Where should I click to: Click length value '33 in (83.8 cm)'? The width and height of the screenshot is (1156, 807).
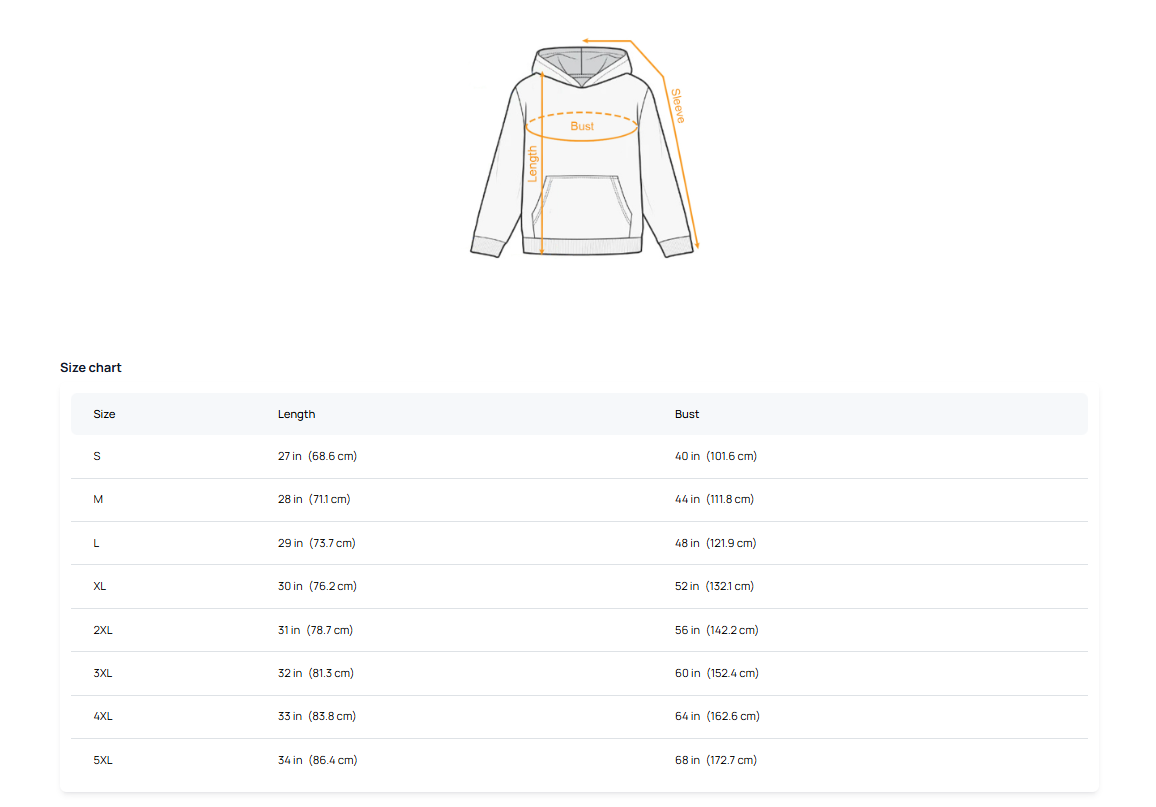pos(317,716)
